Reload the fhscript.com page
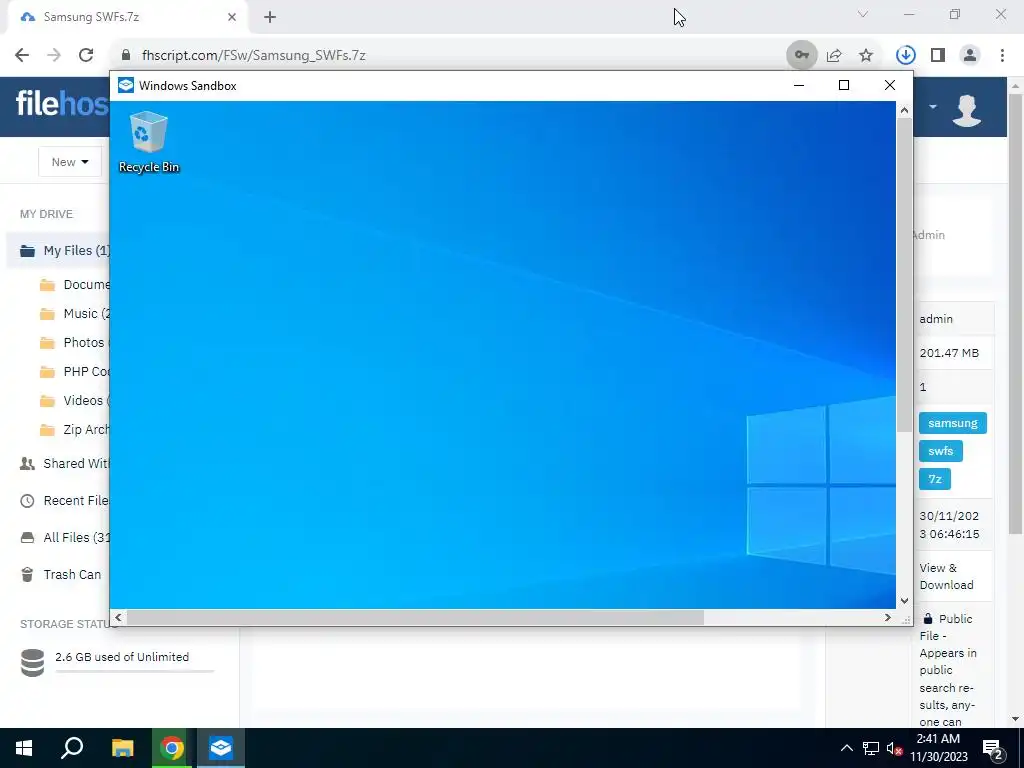The height and width of the screenshot is (768, 1024). [x=86, y=56]
